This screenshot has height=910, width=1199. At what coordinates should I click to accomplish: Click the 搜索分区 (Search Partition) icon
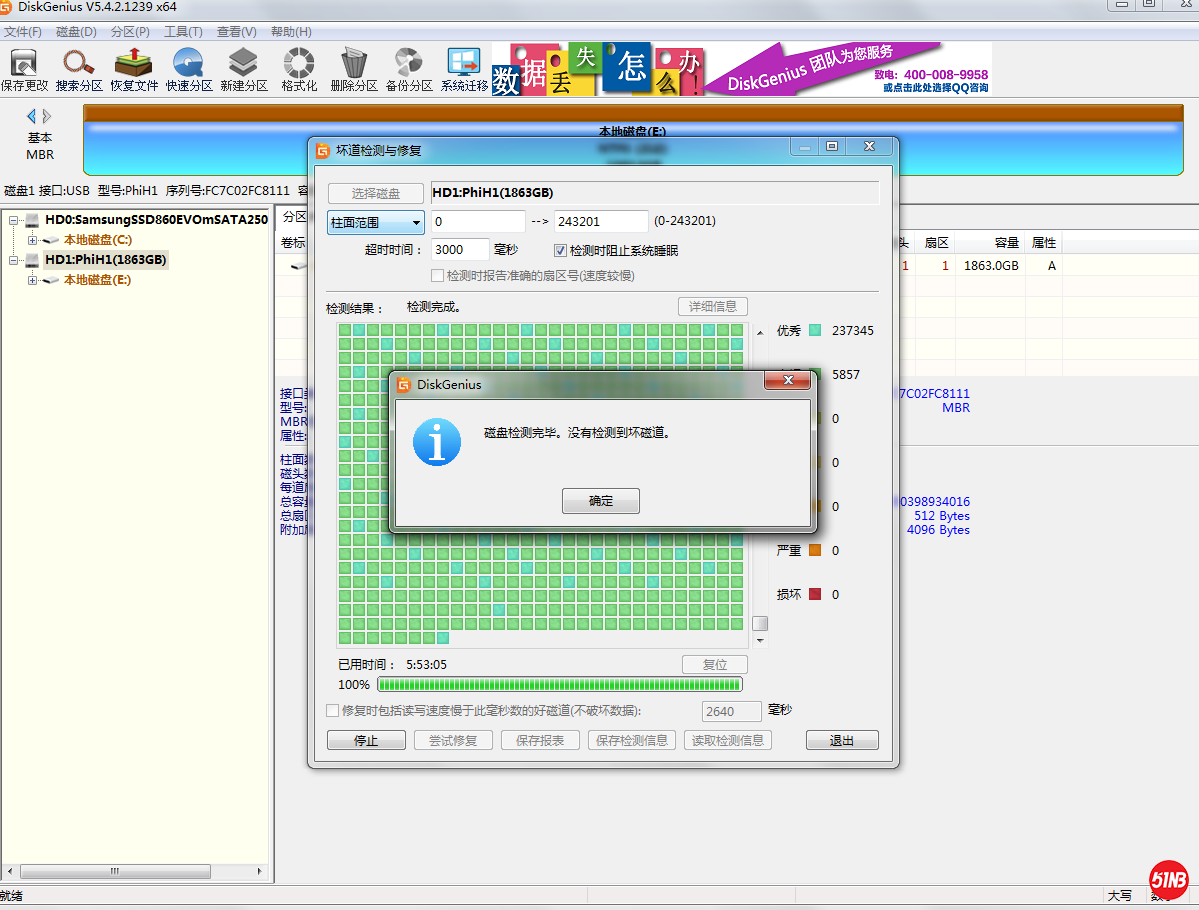pyautogui.click(x=79, y=69)
